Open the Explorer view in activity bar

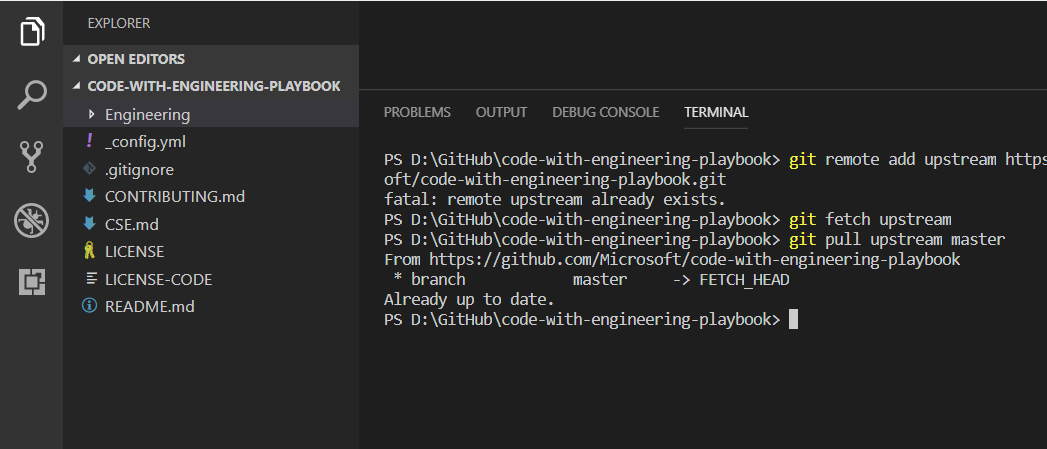coord(32,31)
